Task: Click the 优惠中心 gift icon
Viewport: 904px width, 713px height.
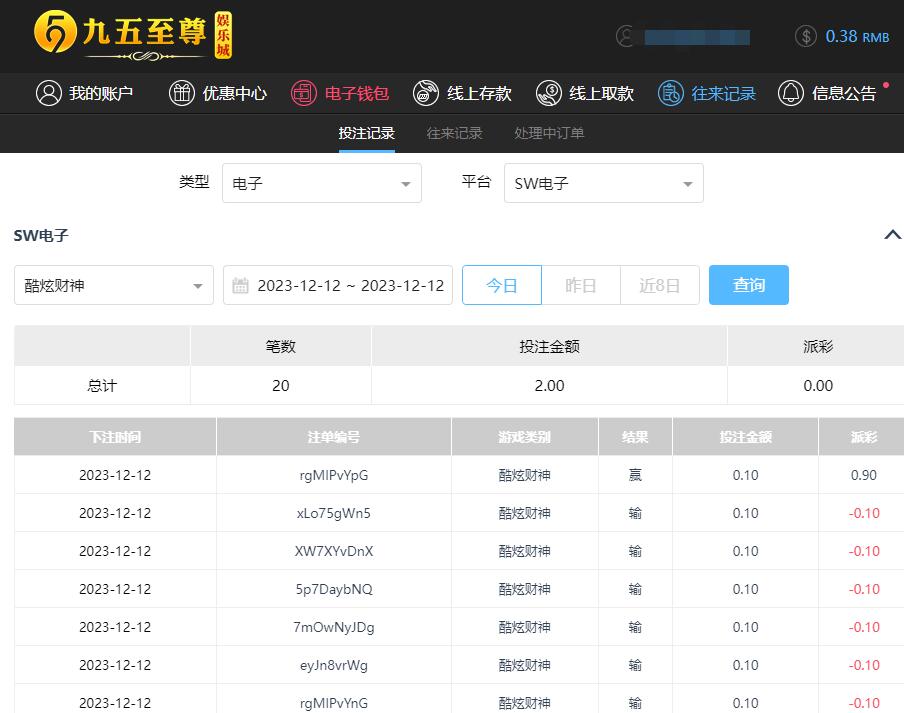Action: click(x=182, y=93)
